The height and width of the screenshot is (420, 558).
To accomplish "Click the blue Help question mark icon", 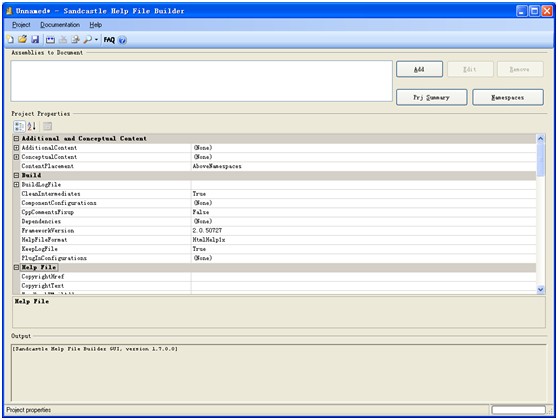I will tap(122, 40).
